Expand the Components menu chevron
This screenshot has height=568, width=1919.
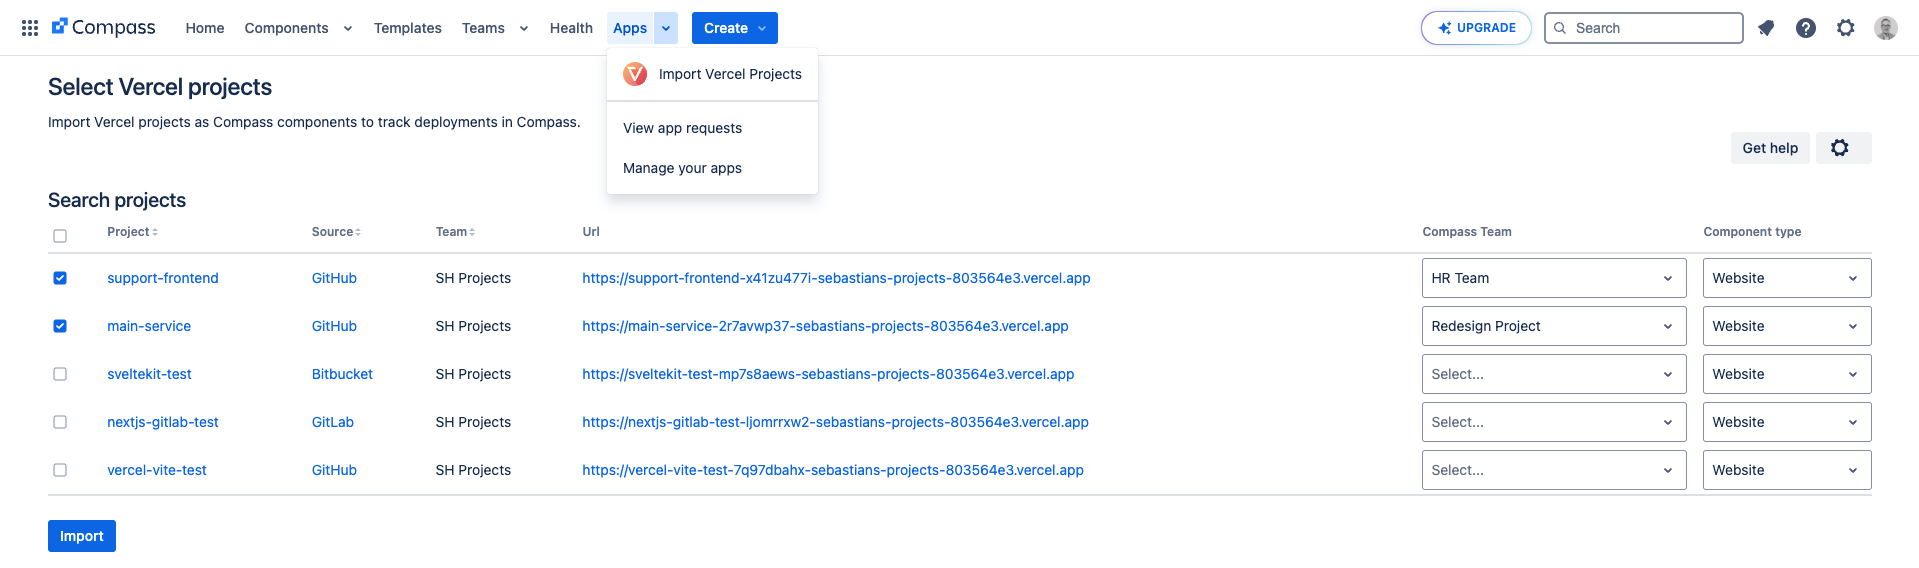(348, 28)
